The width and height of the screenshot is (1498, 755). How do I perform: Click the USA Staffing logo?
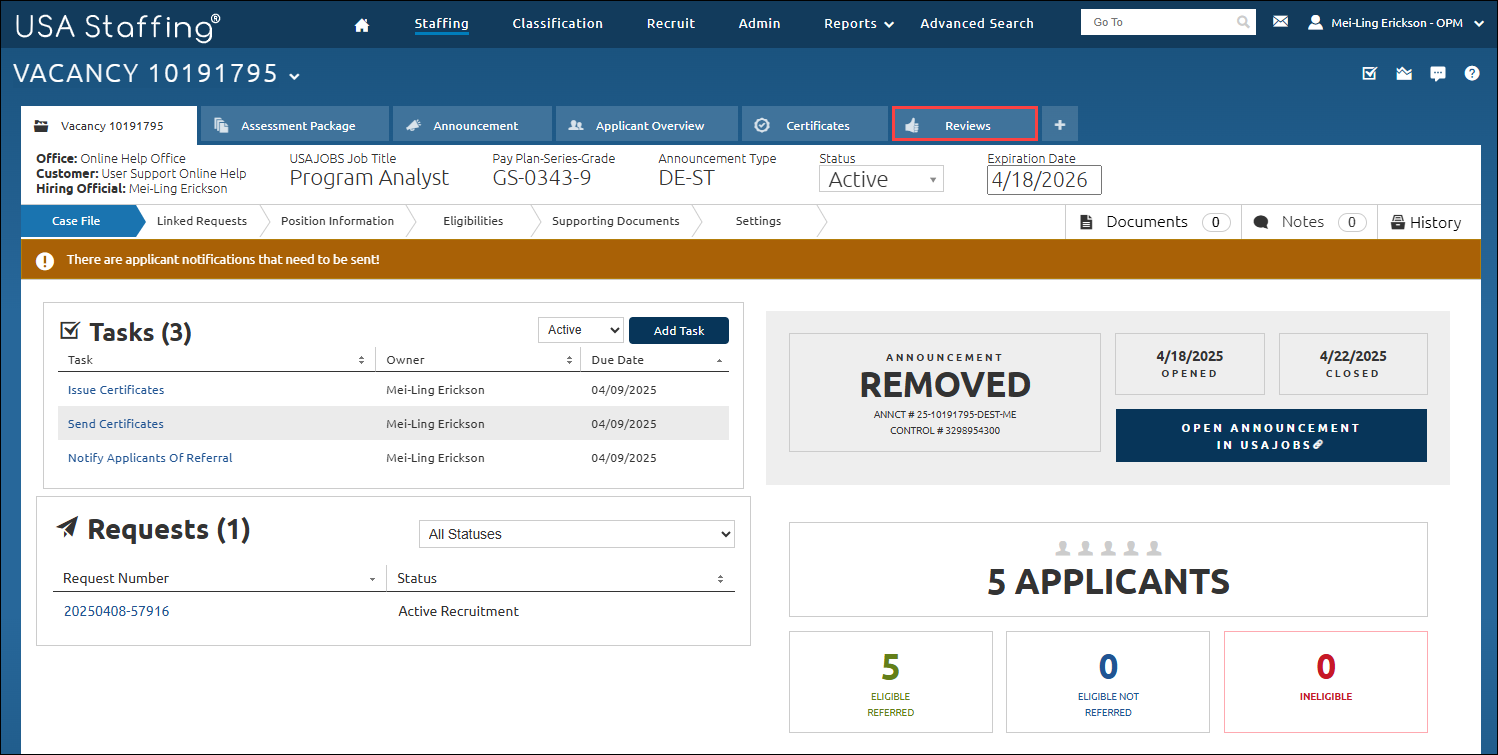[x=118, y=25]
